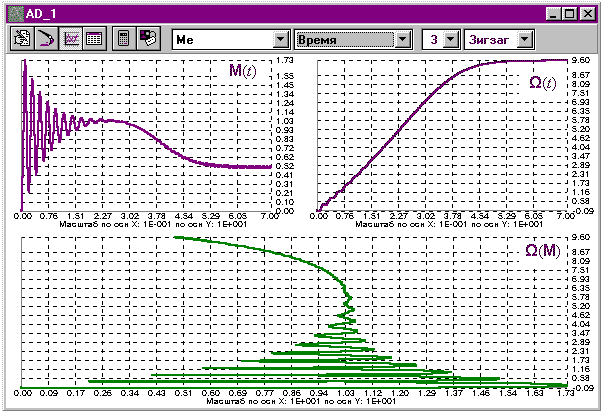601x411 pixels.
Task: Expand the Me variable dropdown
Action: click(x=280, y=39)
